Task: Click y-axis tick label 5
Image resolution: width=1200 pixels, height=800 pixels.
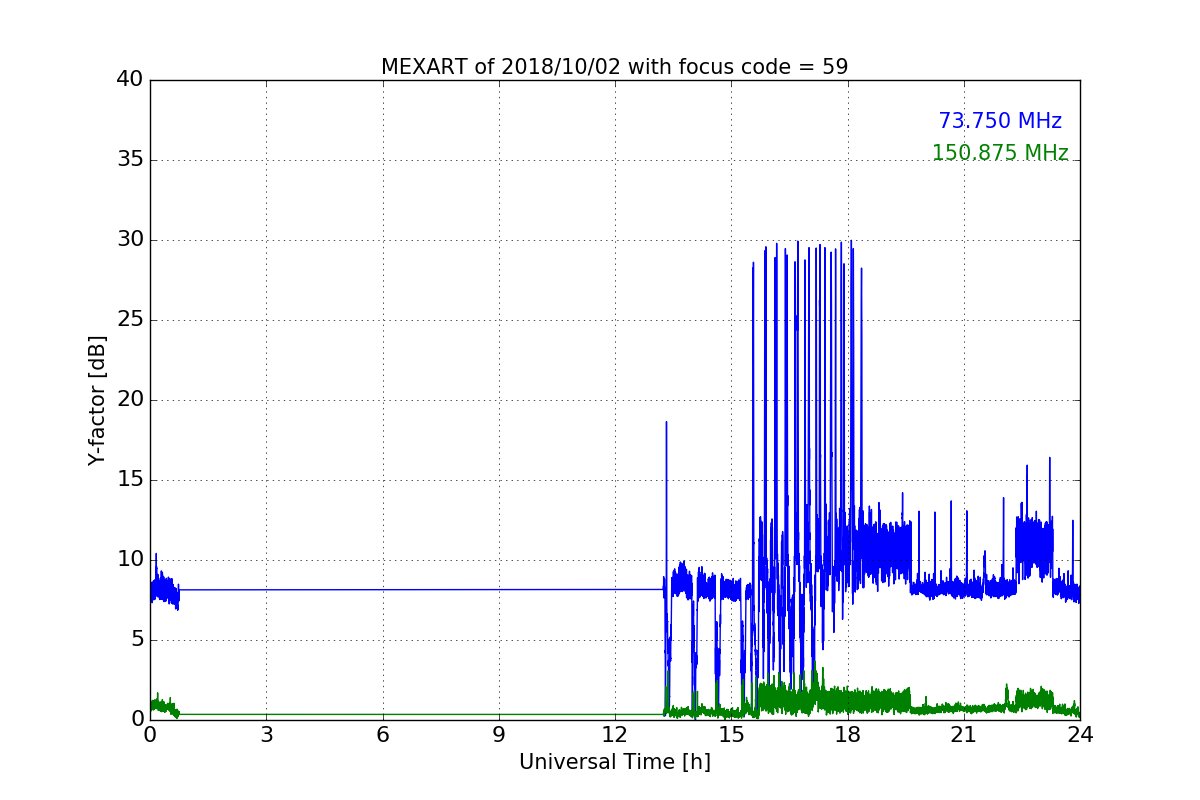Action: pos(136,639)
